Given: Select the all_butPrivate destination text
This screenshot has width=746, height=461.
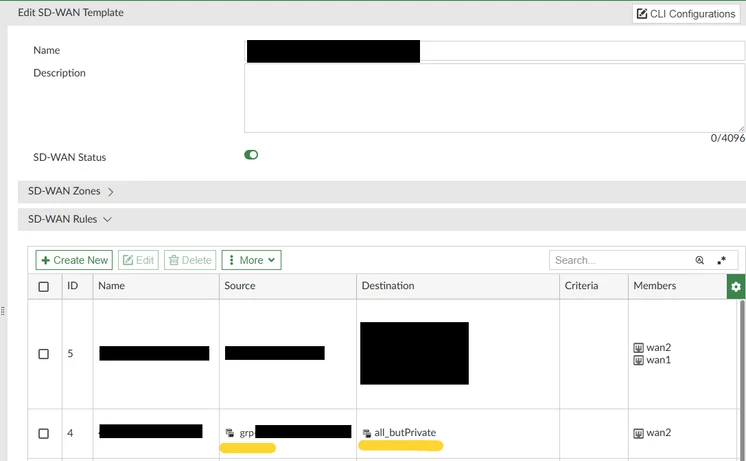Looking at the screenshot, I should coord(405,432).
